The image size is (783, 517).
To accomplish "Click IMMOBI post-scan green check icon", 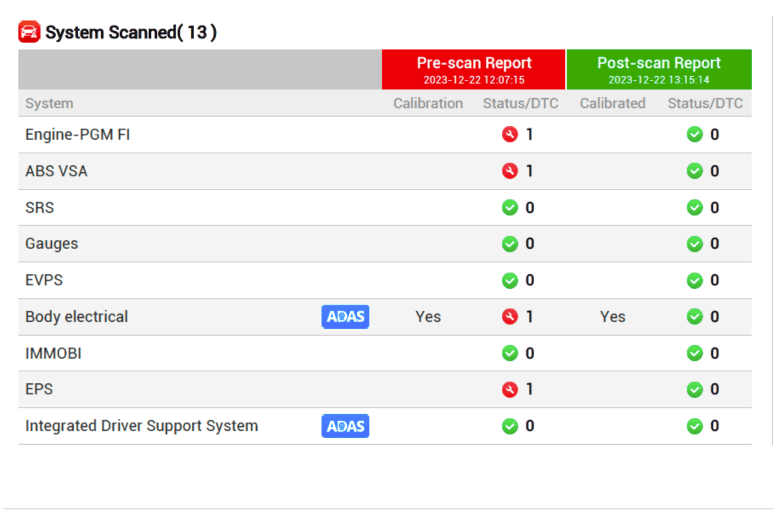I will (695, 353).
